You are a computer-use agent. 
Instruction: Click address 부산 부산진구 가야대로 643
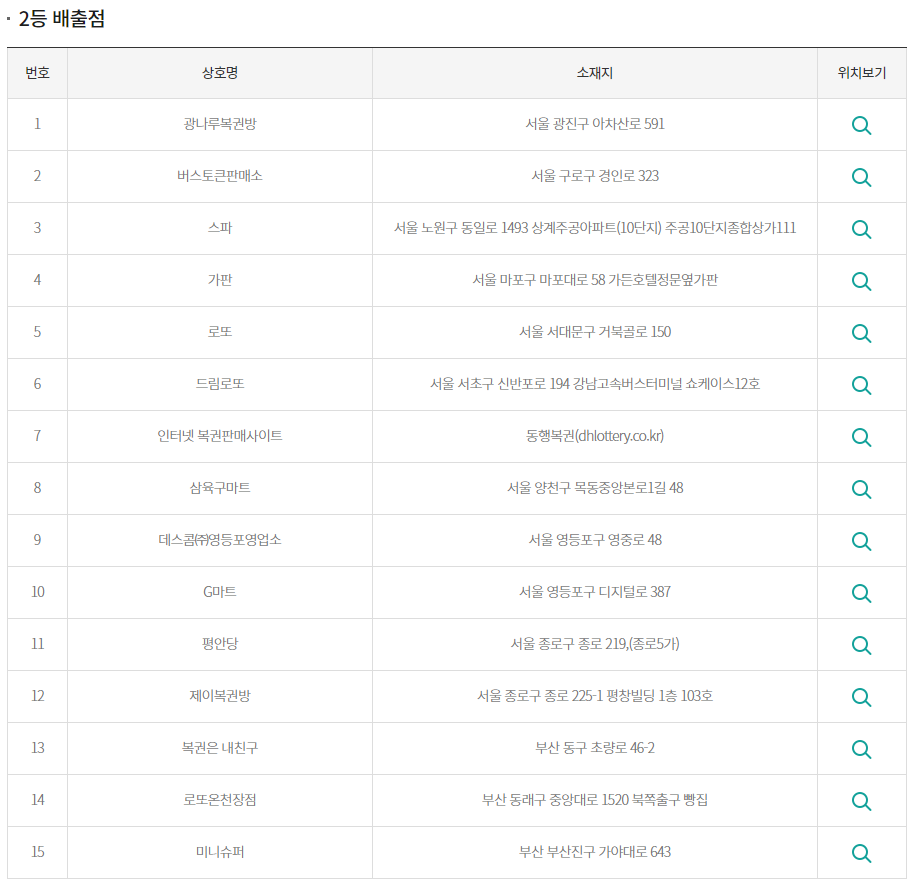click(594, 852)
